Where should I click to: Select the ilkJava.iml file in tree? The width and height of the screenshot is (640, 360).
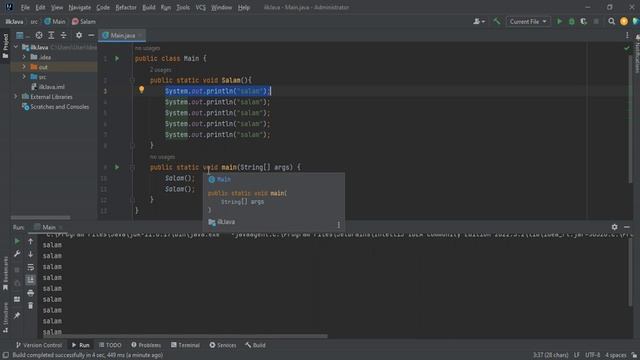pyautogui.click(x=48, y=87)
